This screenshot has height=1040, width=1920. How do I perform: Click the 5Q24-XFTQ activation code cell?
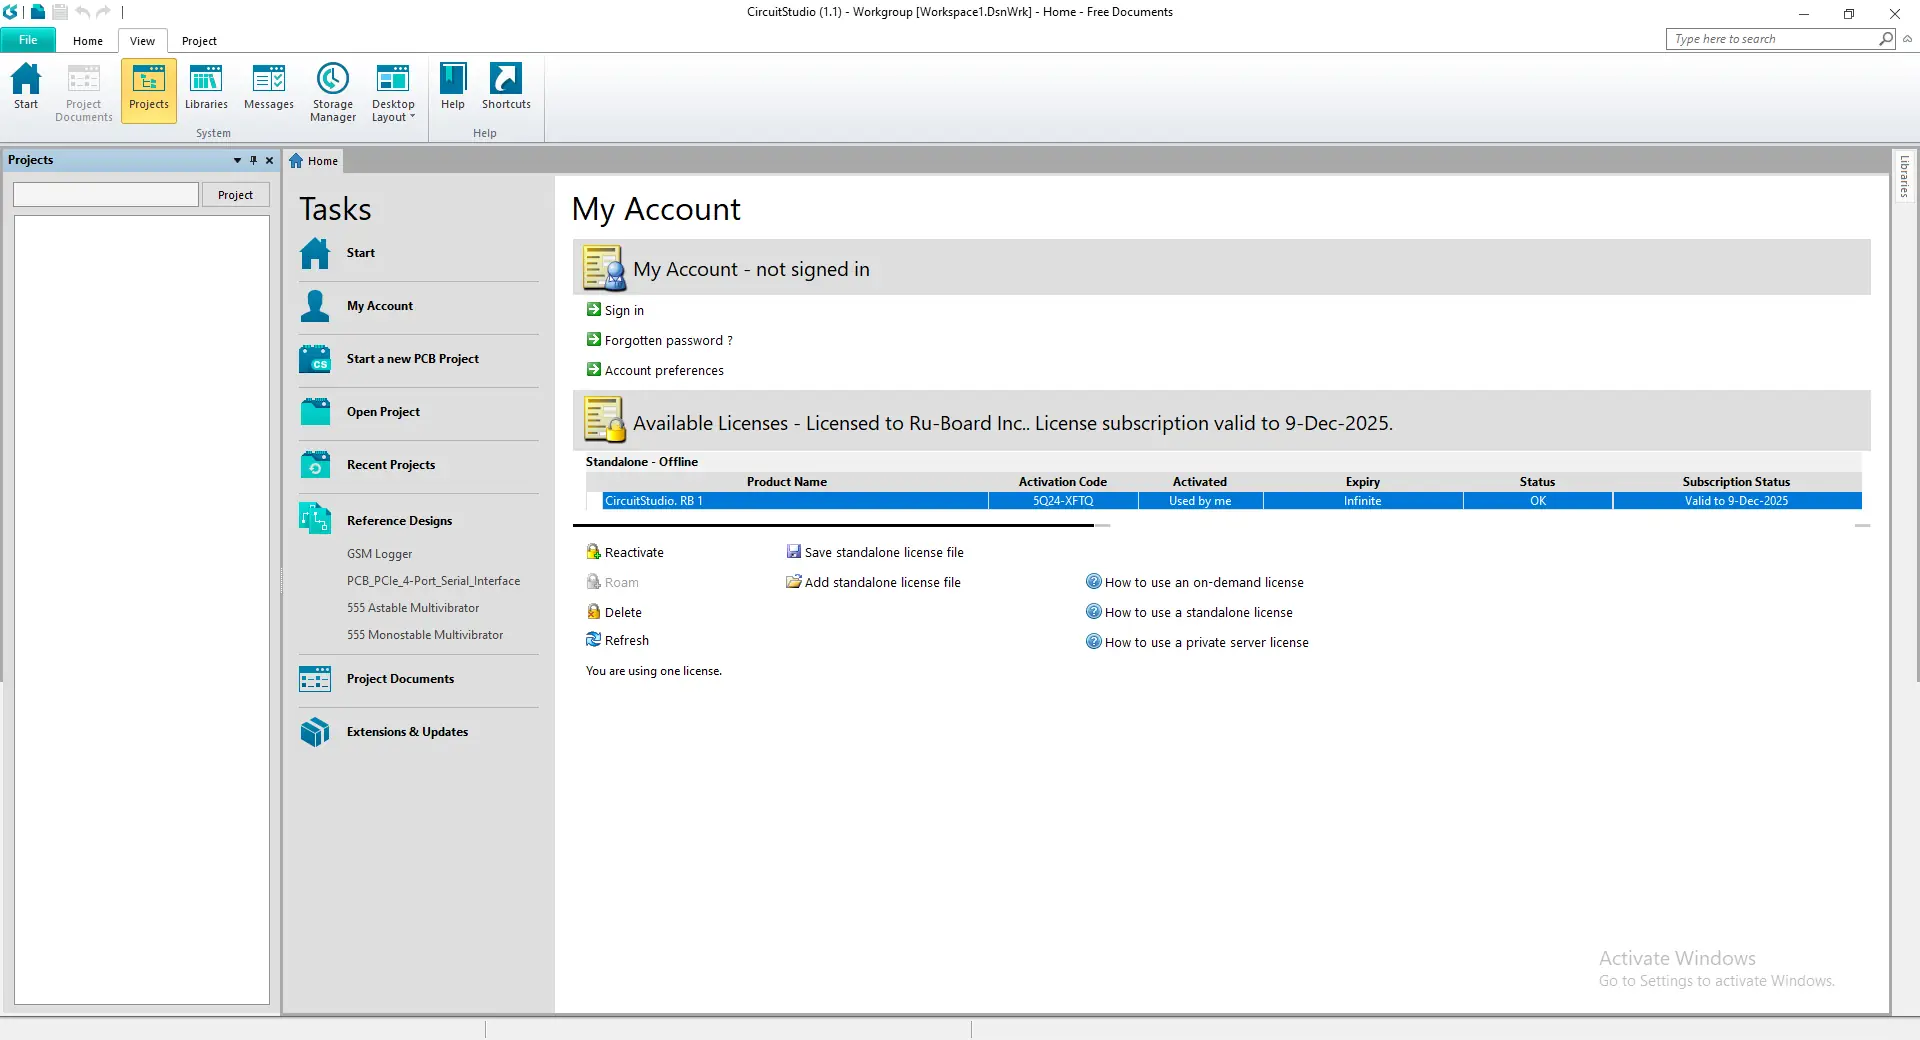pos(1063,501)
